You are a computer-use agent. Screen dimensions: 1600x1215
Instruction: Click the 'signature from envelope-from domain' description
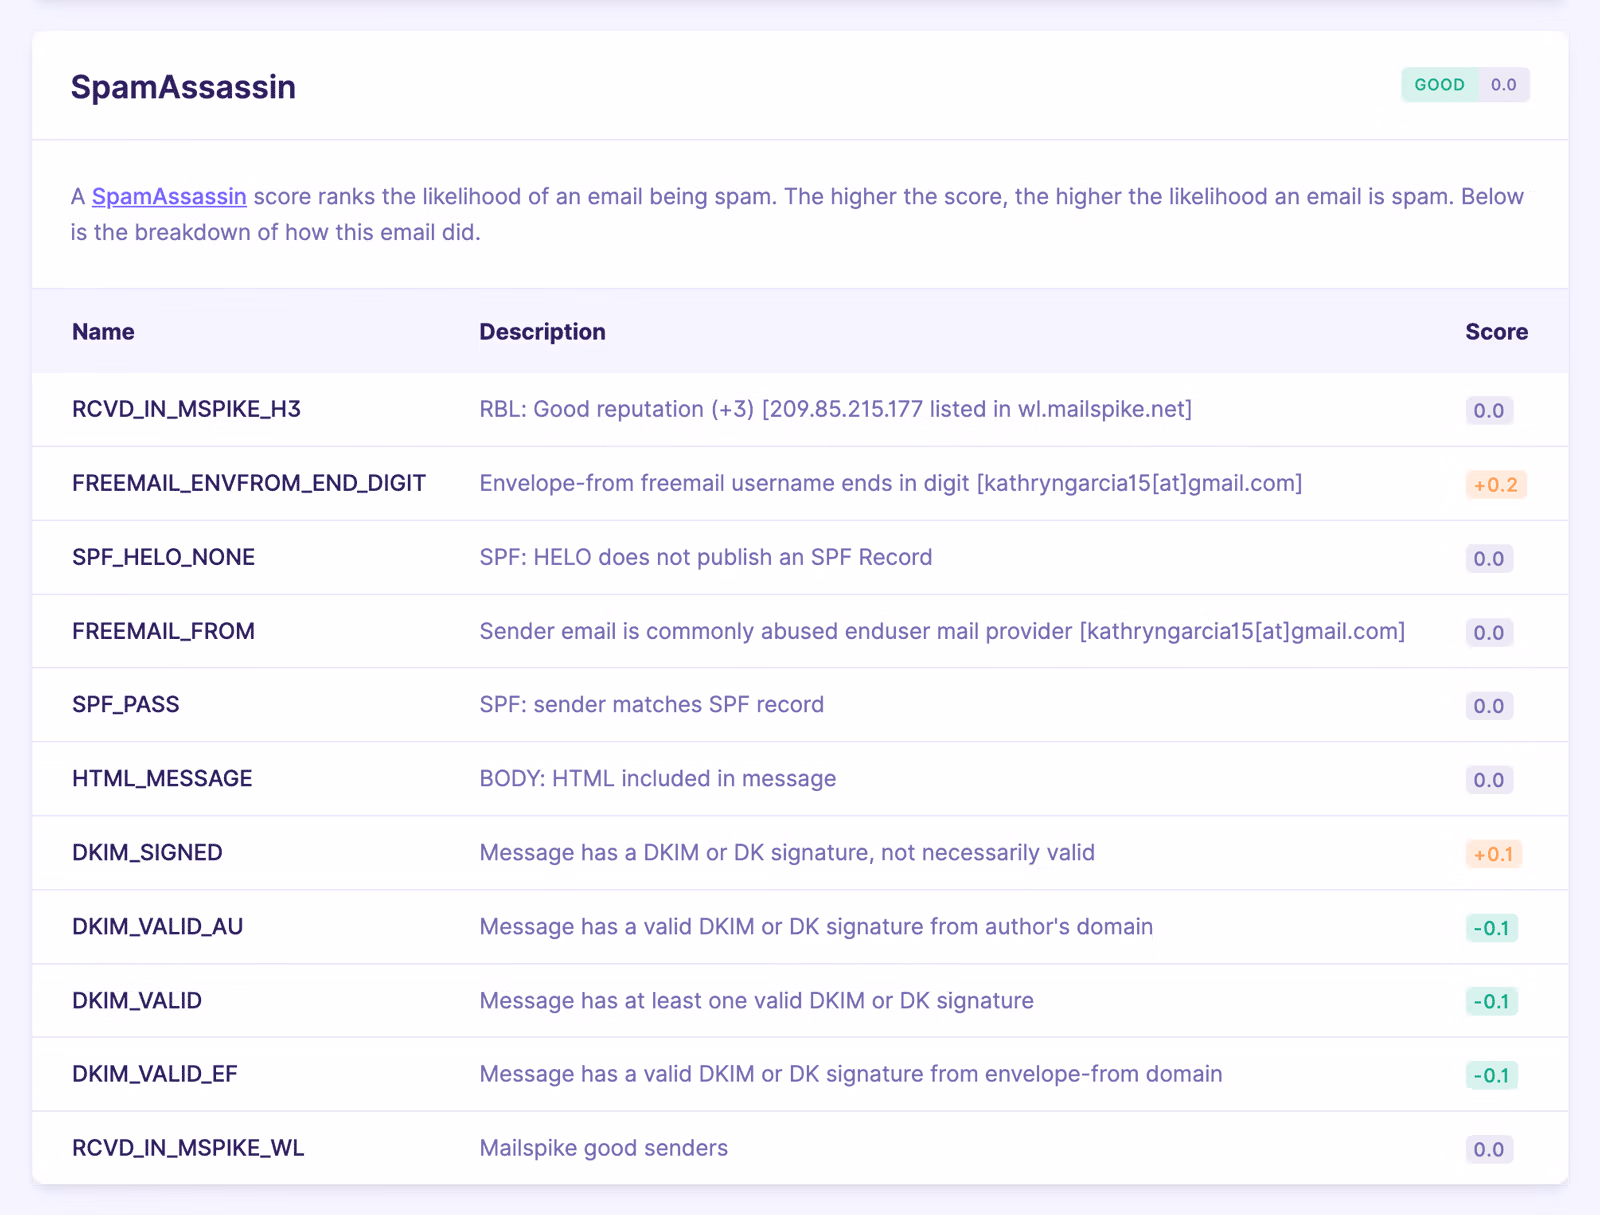click(851, 1074)
